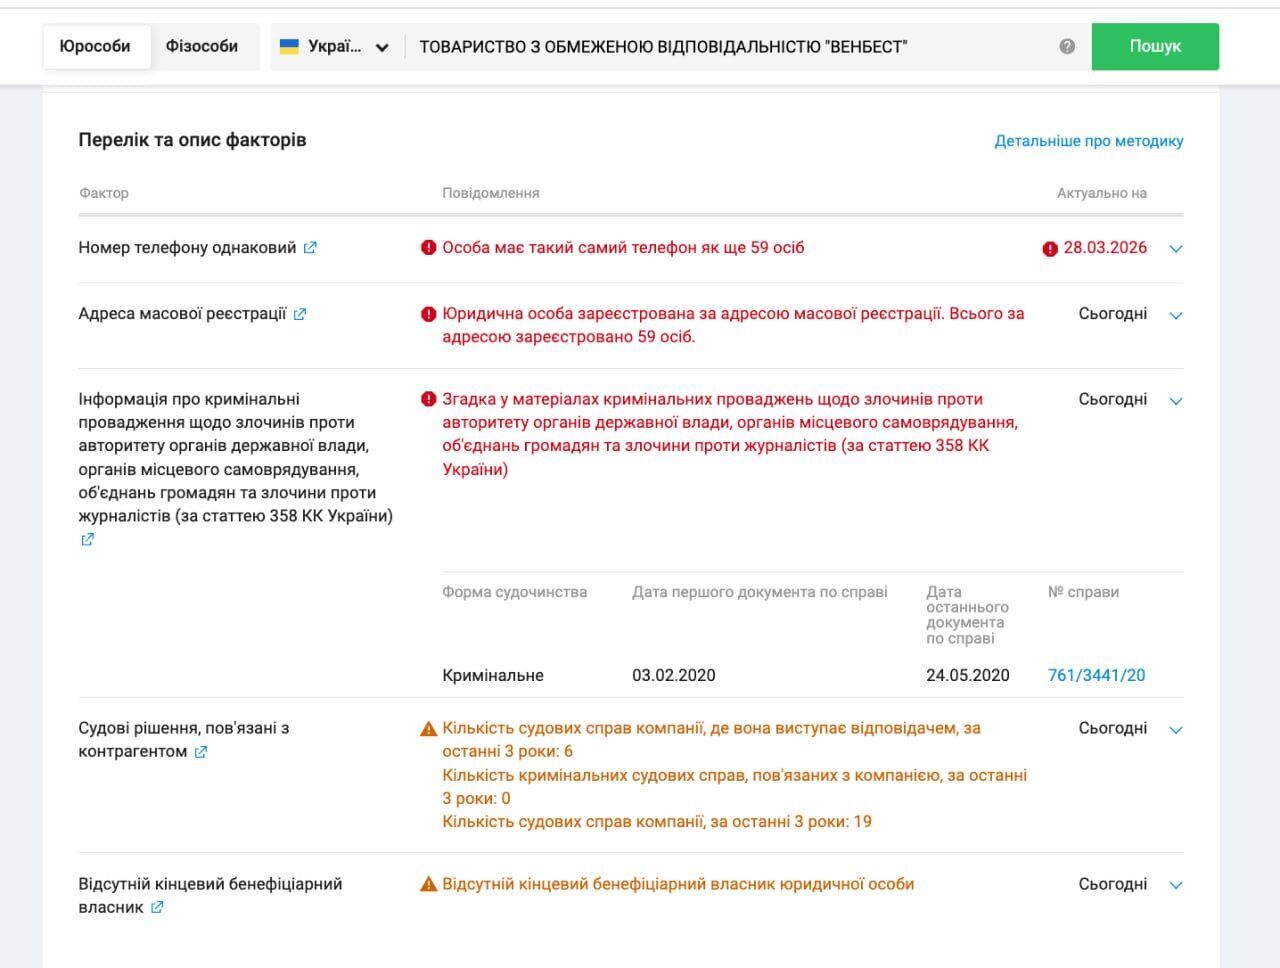Open "Детальніше про методику" link
The image size is (1280, 968).
point(1088,141)
